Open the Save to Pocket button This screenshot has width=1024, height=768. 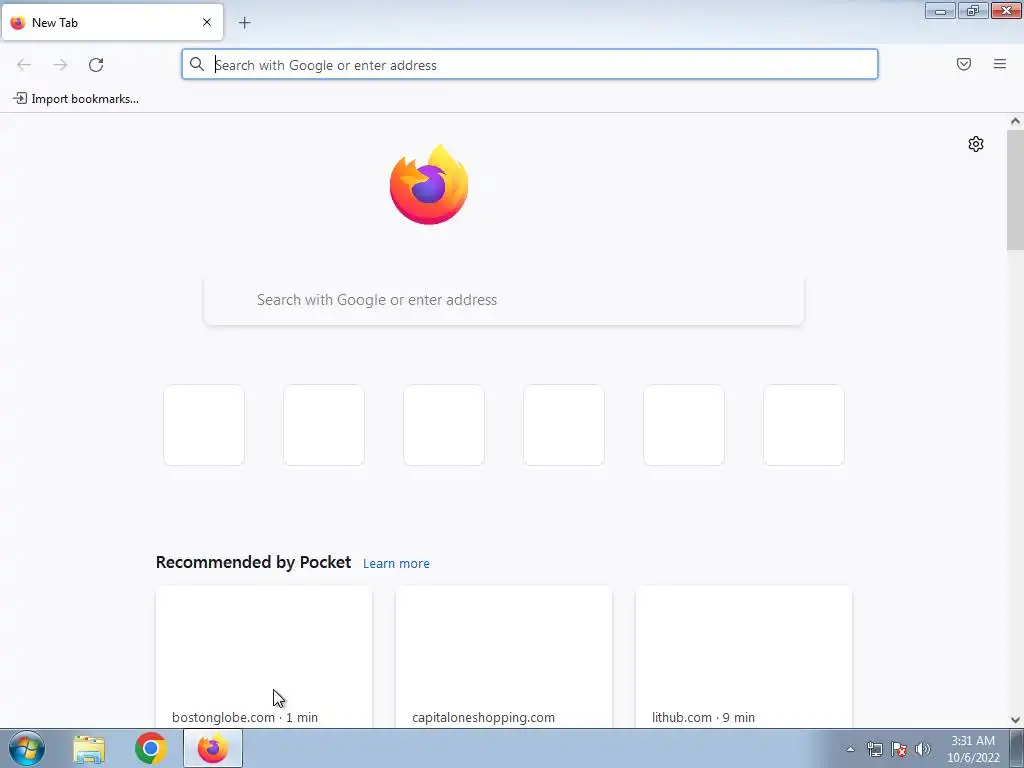[964, 64]
